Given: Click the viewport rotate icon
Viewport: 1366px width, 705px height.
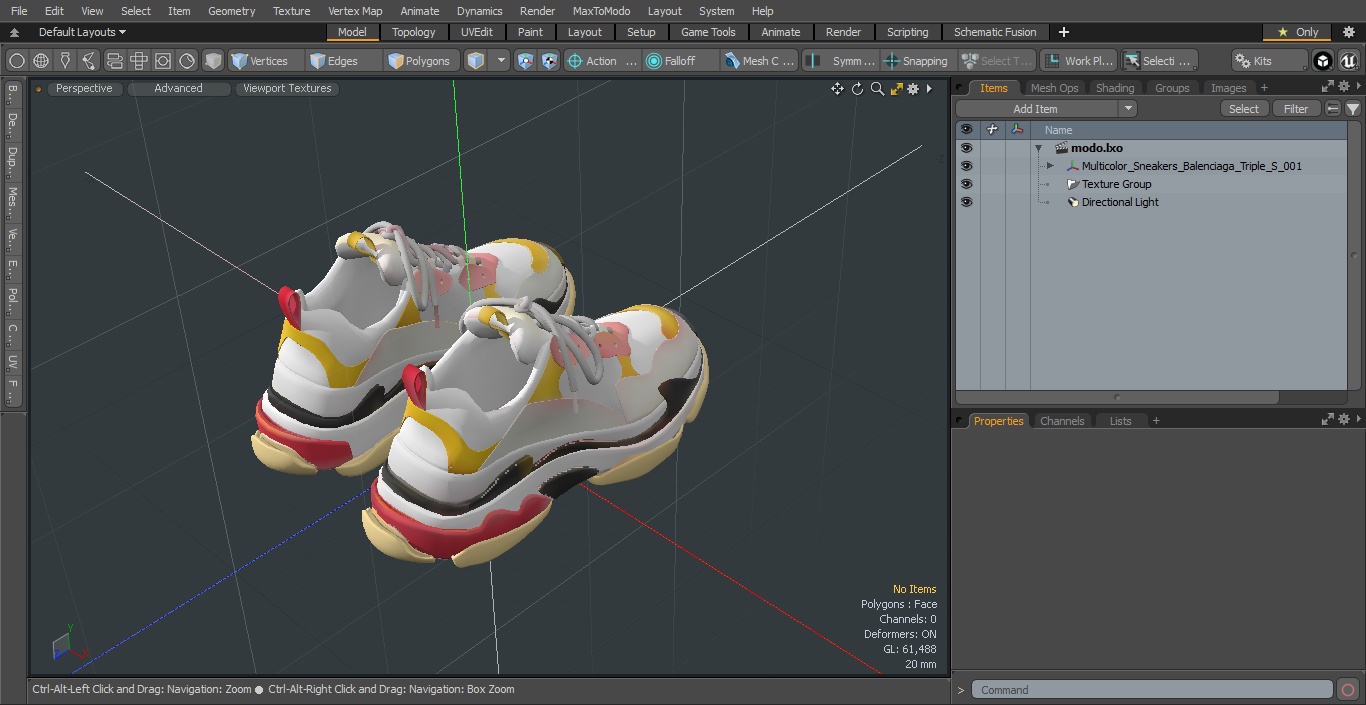Looking at the screenshot, I should tap(857, 89).
